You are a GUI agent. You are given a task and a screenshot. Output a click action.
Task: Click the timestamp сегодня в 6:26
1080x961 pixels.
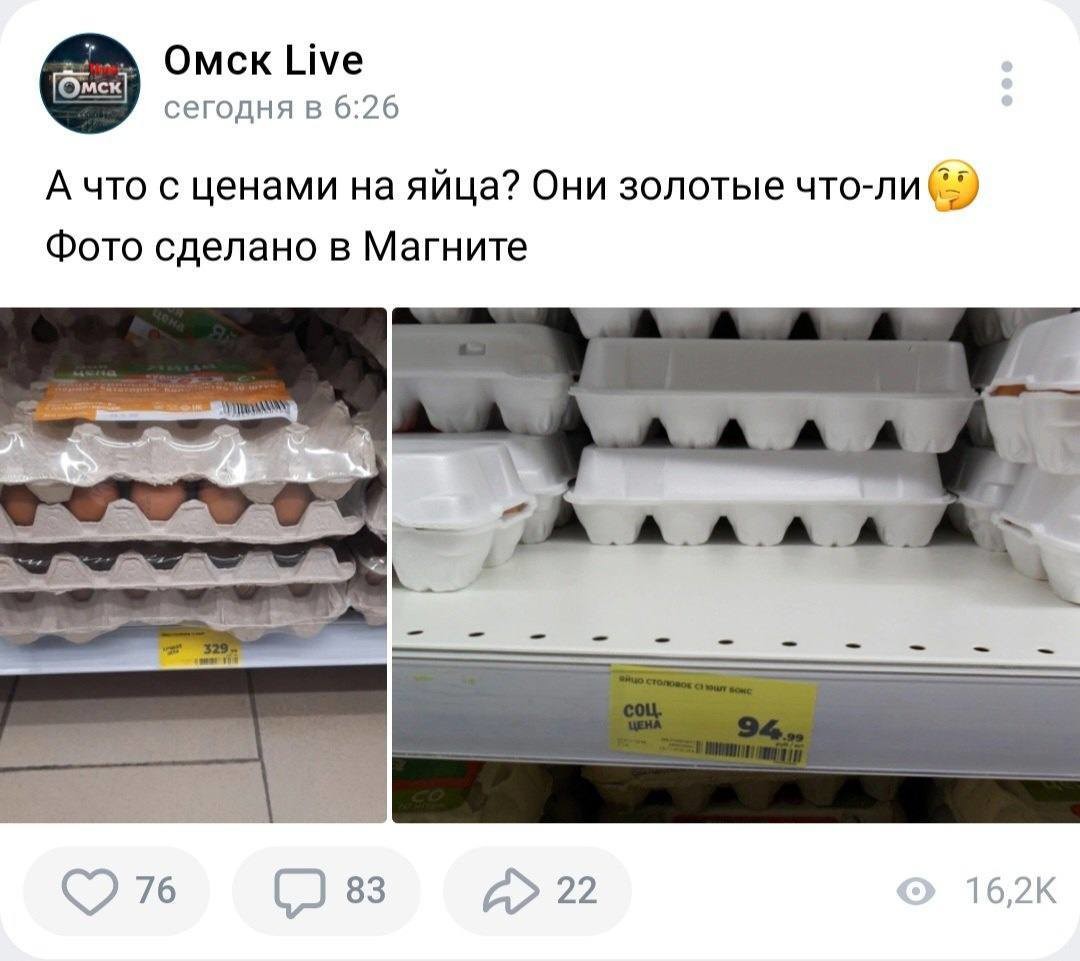(x=281, y=107)
